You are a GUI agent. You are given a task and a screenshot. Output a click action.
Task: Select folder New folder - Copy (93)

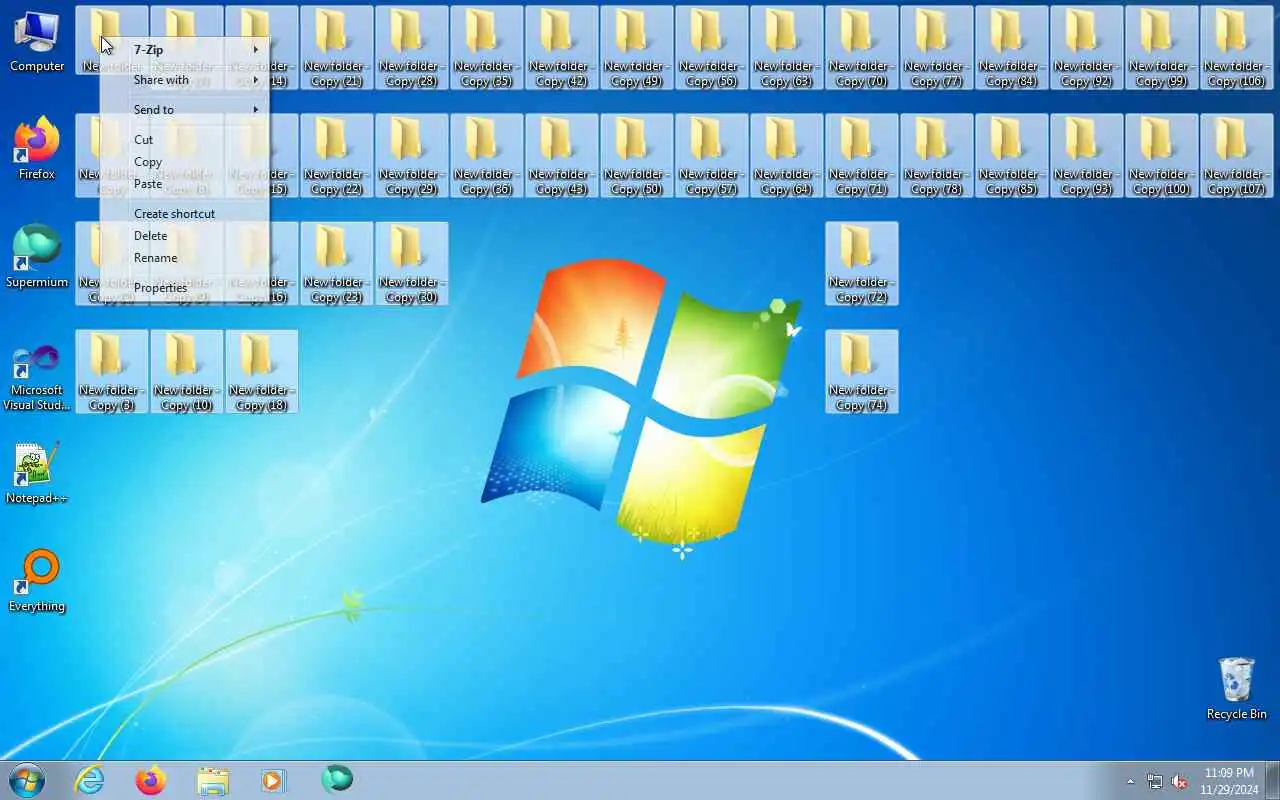(1087, 156)
